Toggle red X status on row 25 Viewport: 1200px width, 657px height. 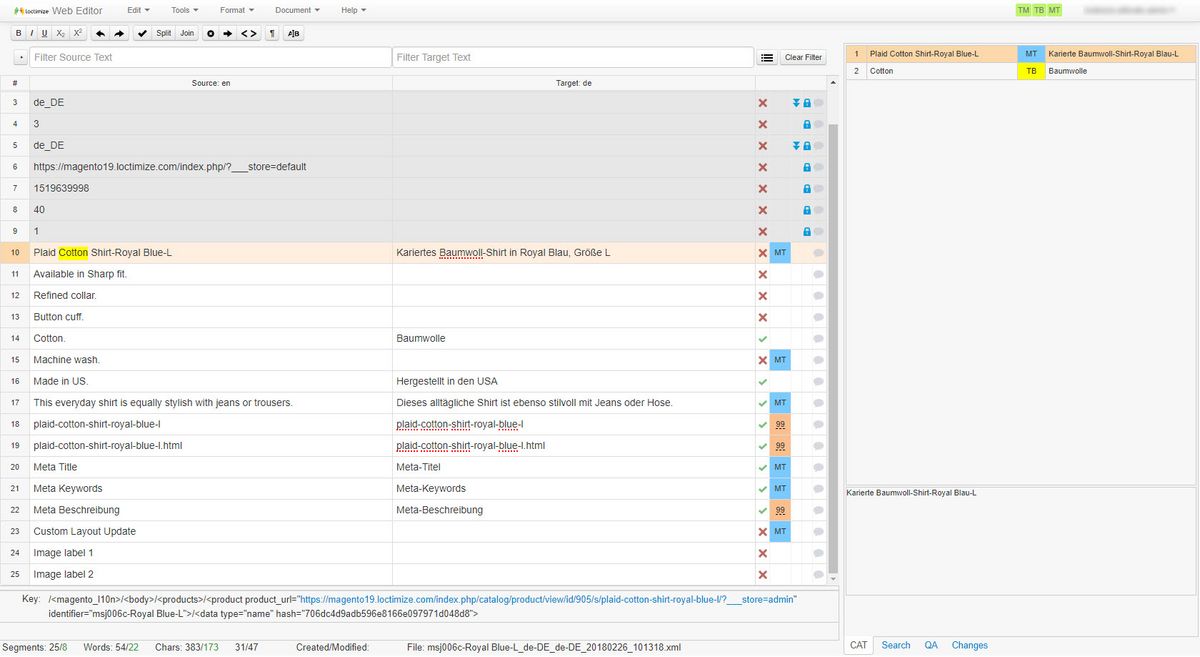coord(763,575)
